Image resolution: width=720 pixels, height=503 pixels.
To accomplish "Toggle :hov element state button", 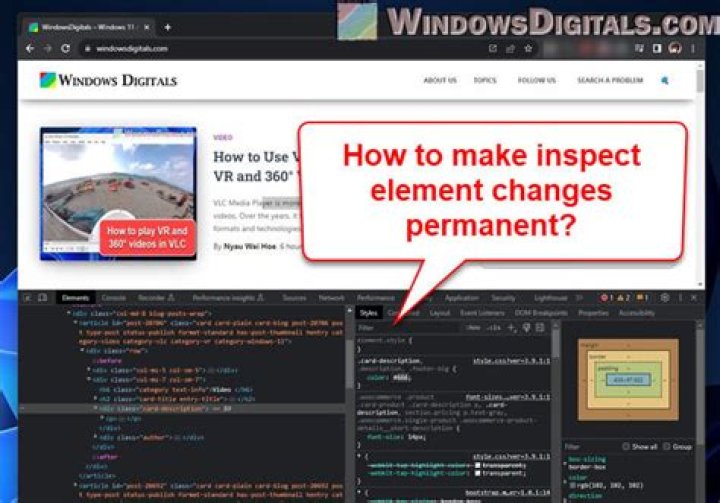I will pyautogui.click(x=473, y=328).
